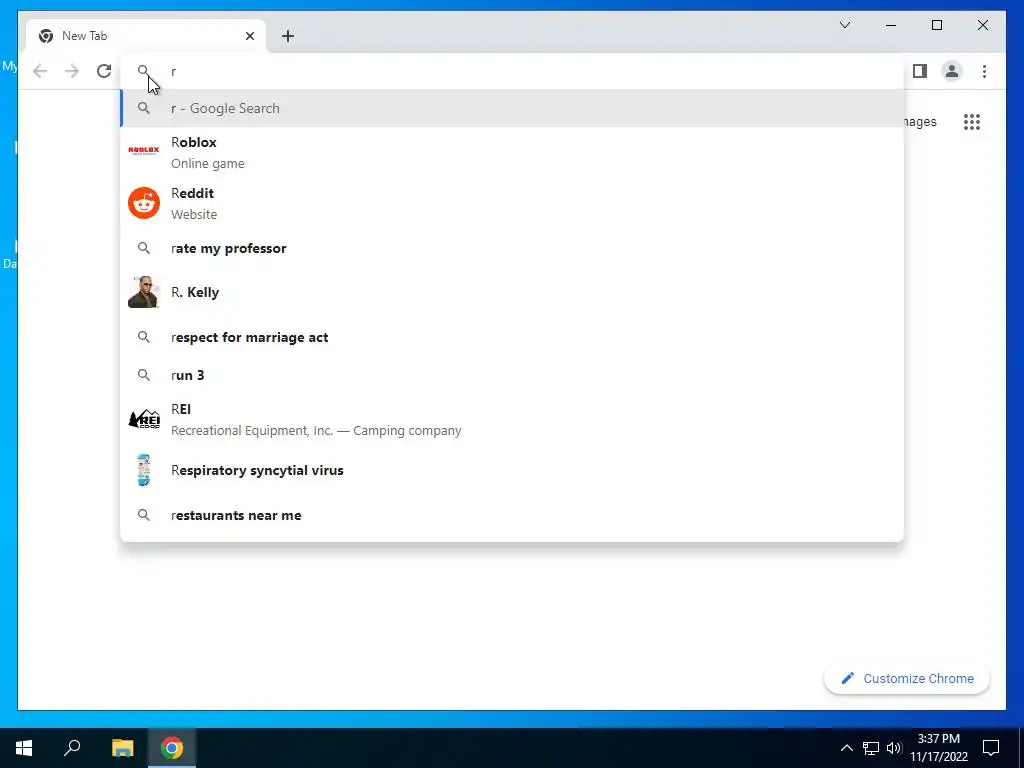Open the Images link

[920, 122]
